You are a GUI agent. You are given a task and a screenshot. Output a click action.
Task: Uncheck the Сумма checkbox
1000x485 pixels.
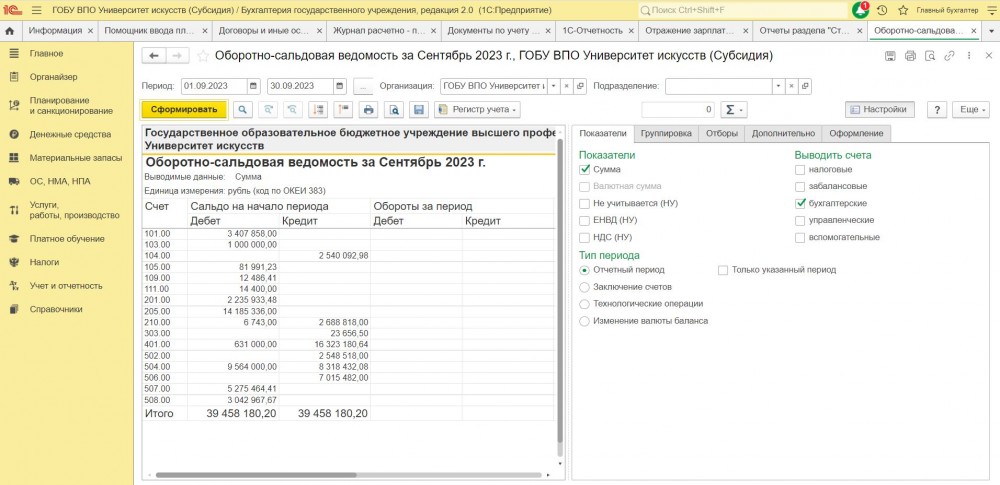pyautogui.click(x=585, y=170)
